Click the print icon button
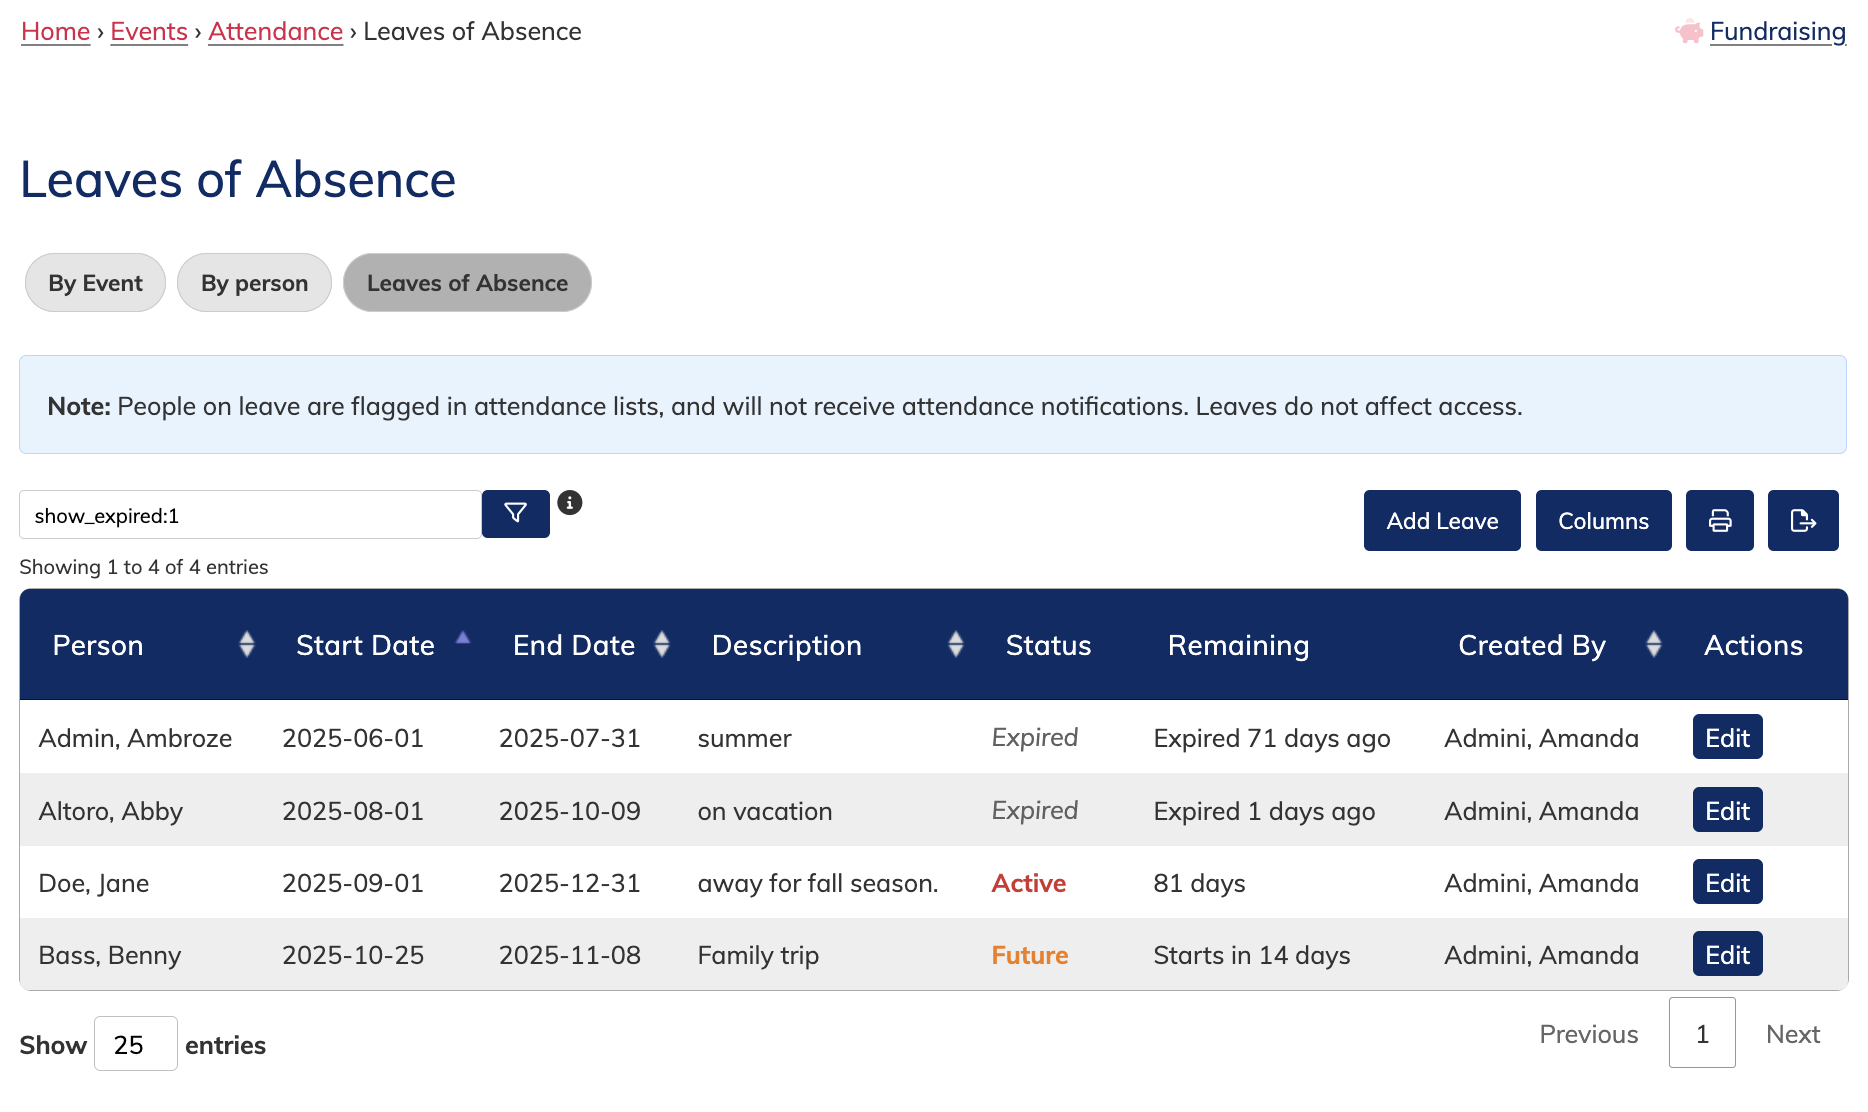This screenshot has width=1868, height=1112. (x=1719, y=521)
